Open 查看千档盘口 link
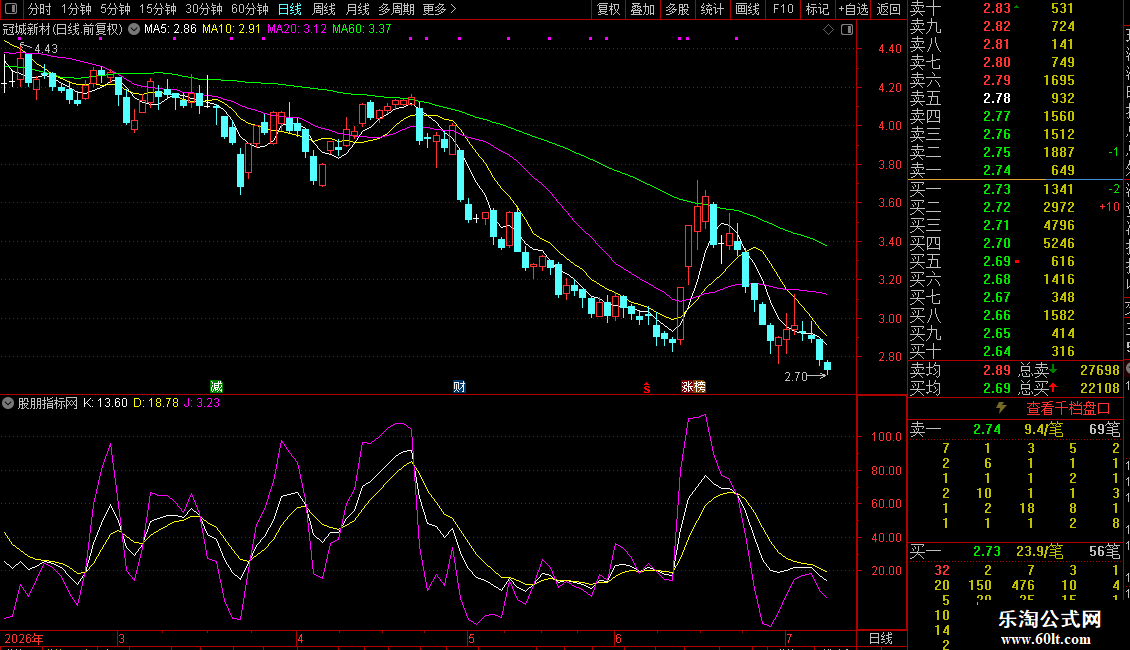 click(1068, 409)
